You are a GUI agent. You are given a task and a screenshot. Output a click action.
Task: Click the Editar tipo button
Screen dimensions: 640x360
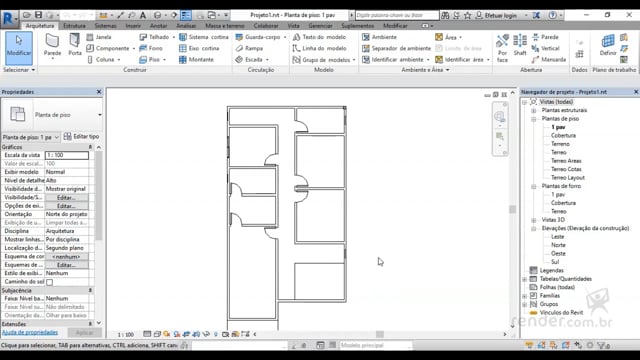(x=82, y=136)
